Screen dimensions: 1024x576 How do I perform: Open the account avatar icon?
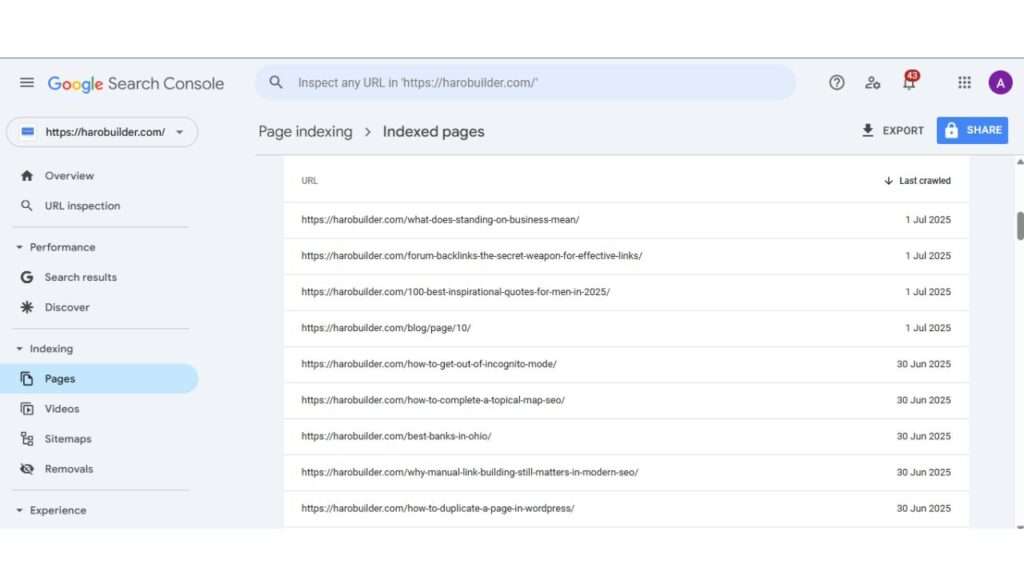1000,82
